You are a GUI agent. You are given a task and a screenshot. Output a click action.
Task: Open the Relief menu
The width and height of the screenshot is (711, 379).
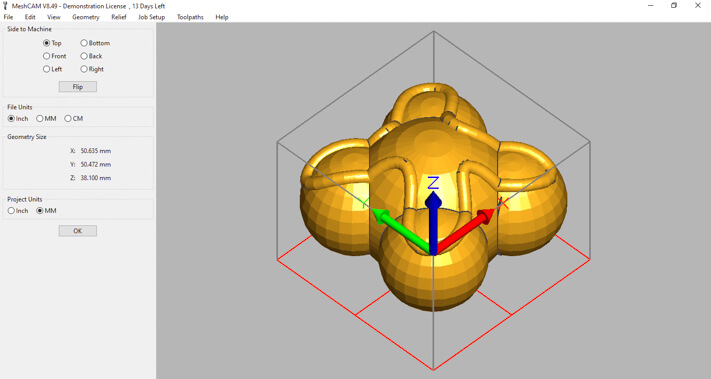[119, 17]
